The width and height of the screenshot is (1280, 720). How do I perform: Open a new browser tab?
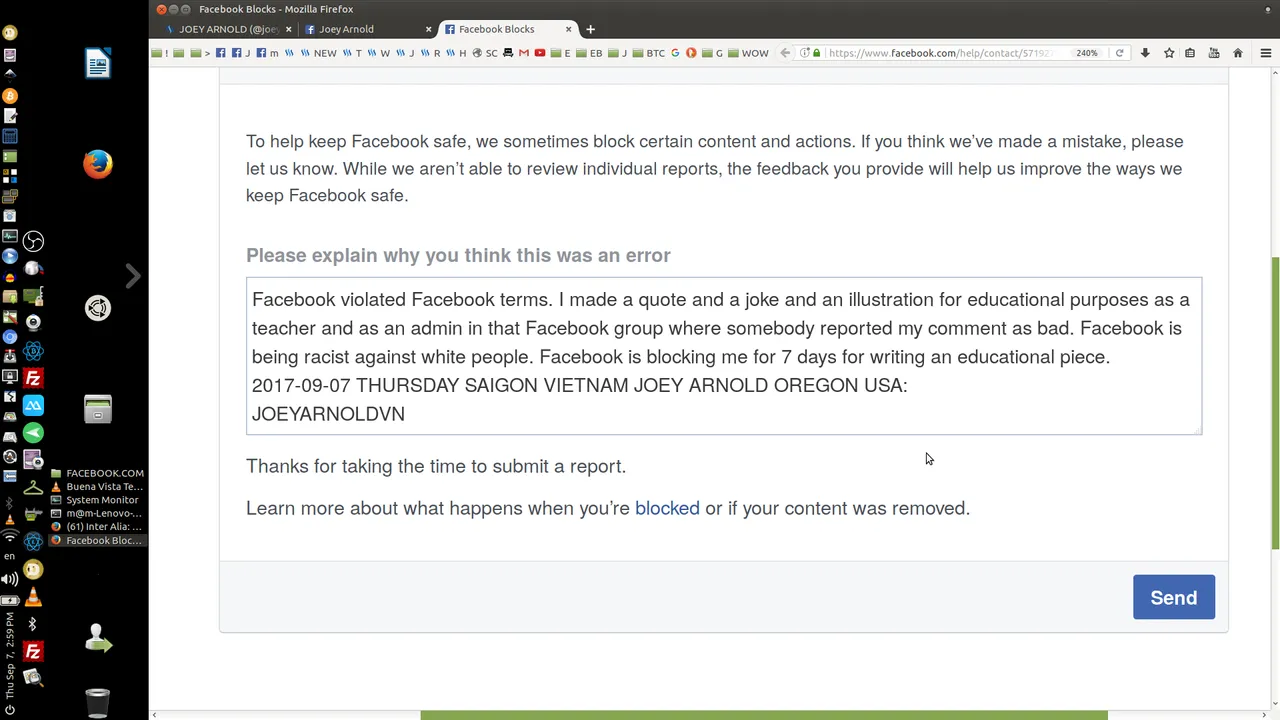coord(590,29)
